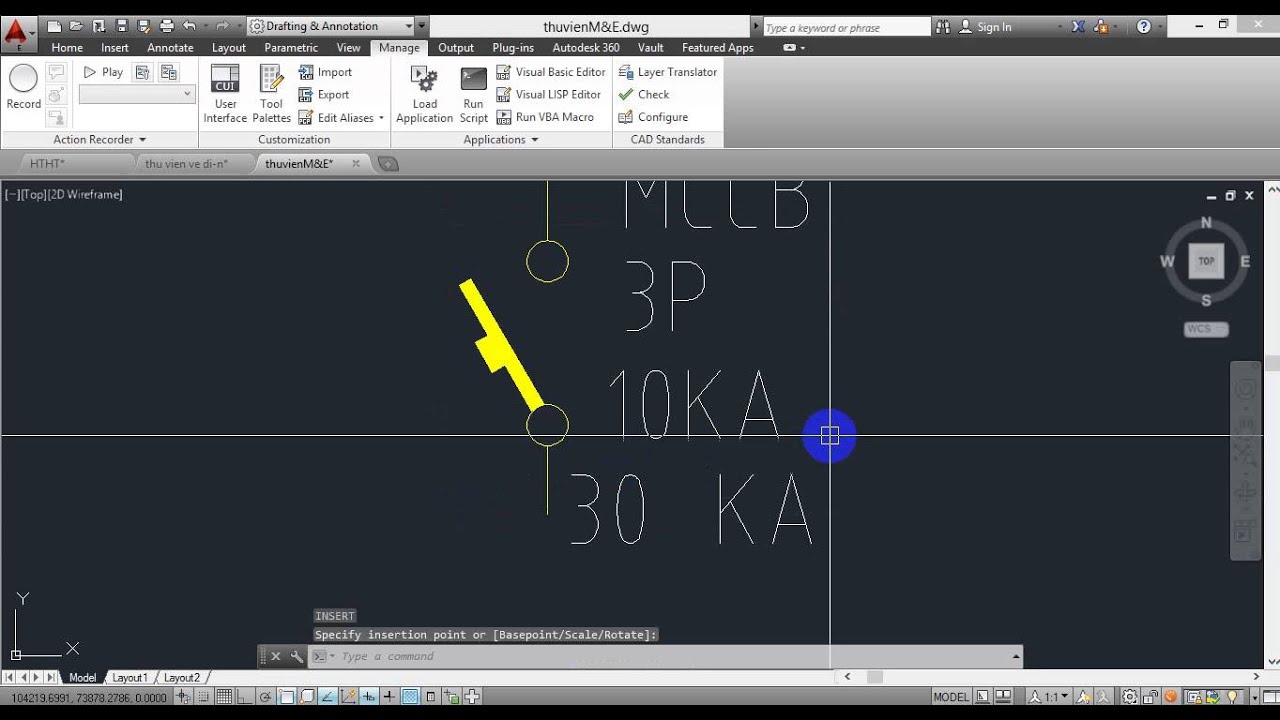1280x720 pixels.
Task: Switch to the Annotate ribbon tab
Action: pyautogui.click(x=170, y=47)
